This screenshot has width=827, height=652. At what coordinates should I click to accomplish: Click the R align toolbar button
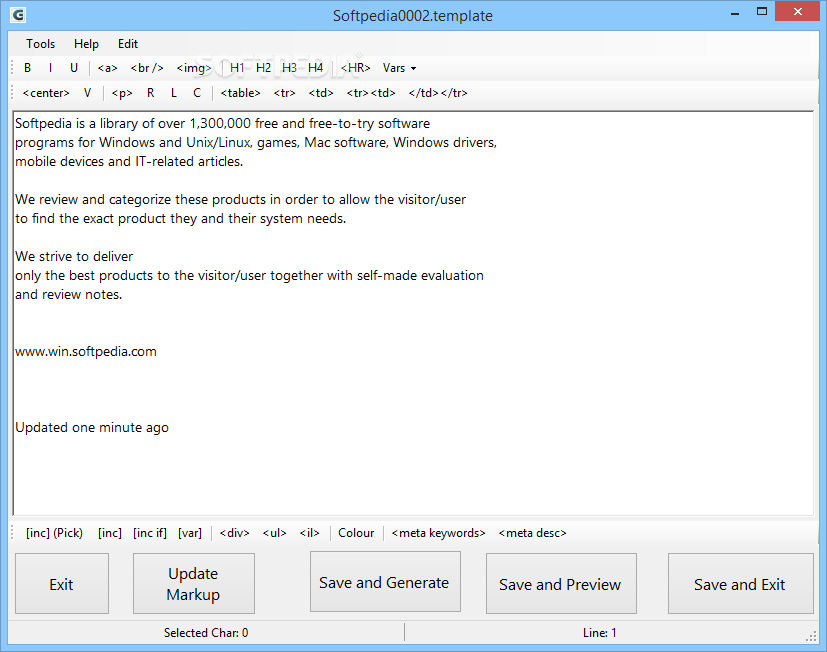click(x=151, y=93)
